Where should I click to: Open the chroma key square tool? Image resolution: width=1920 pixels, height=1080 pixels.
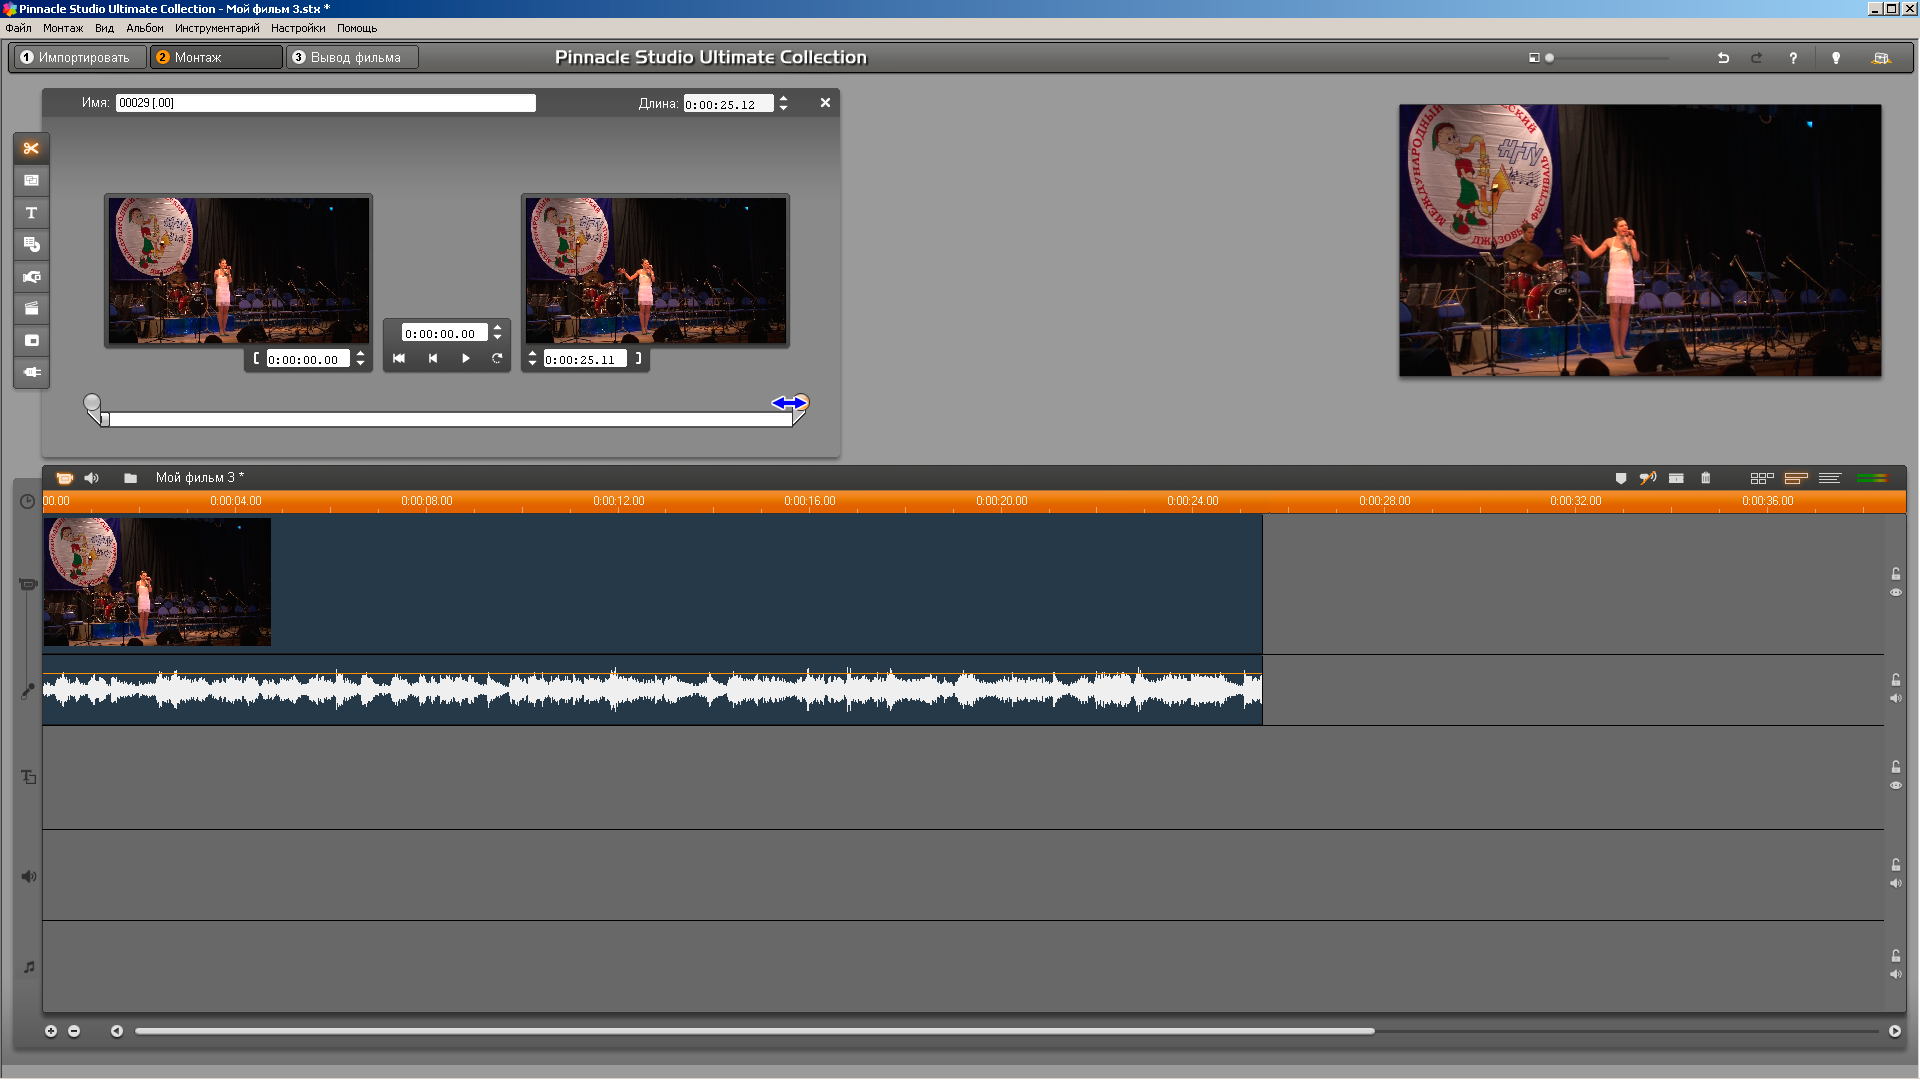tap(31, 340)
